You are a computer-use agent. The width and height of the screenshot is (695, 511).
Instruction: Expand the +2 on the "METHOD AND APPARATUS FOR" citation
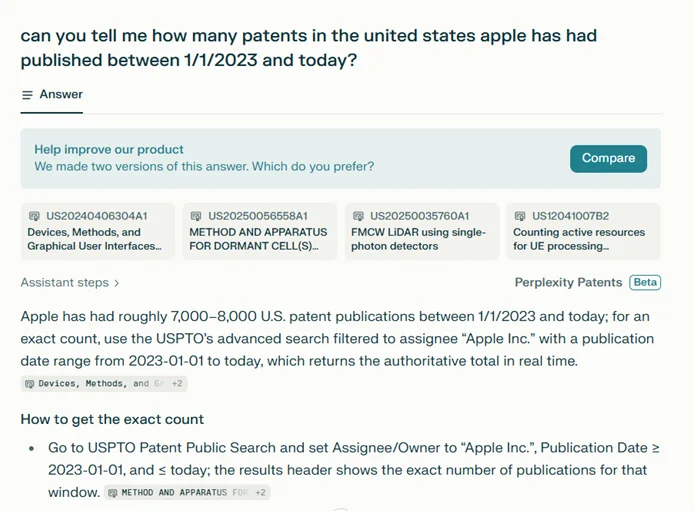coord(260,493)
